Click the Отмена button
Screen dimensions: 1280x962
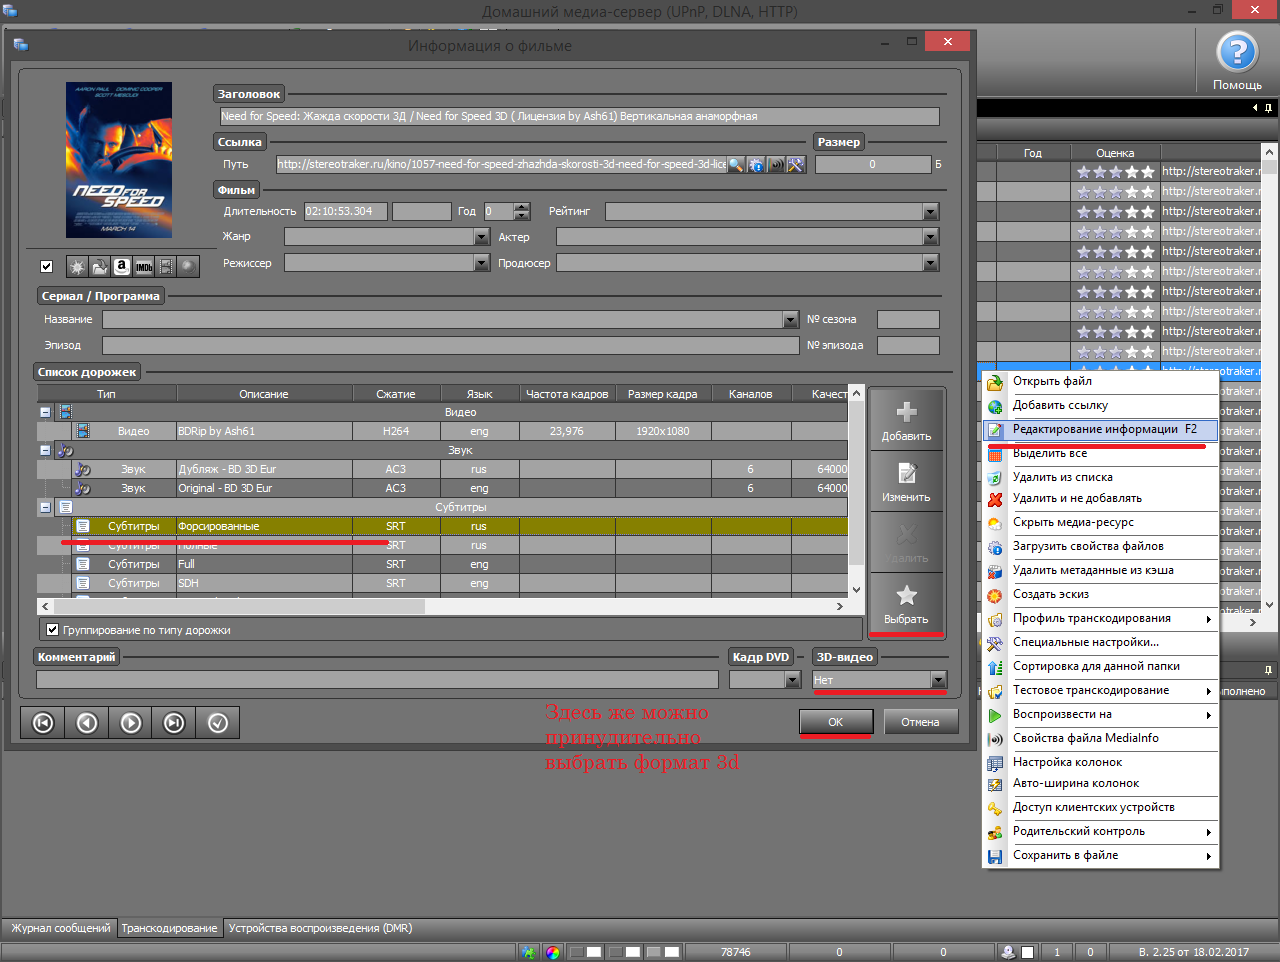[920, 722]
